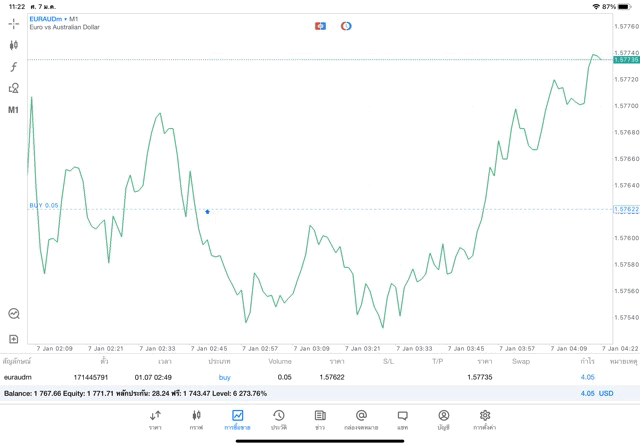Open the drawing objects shapes icon

[14, 88]
